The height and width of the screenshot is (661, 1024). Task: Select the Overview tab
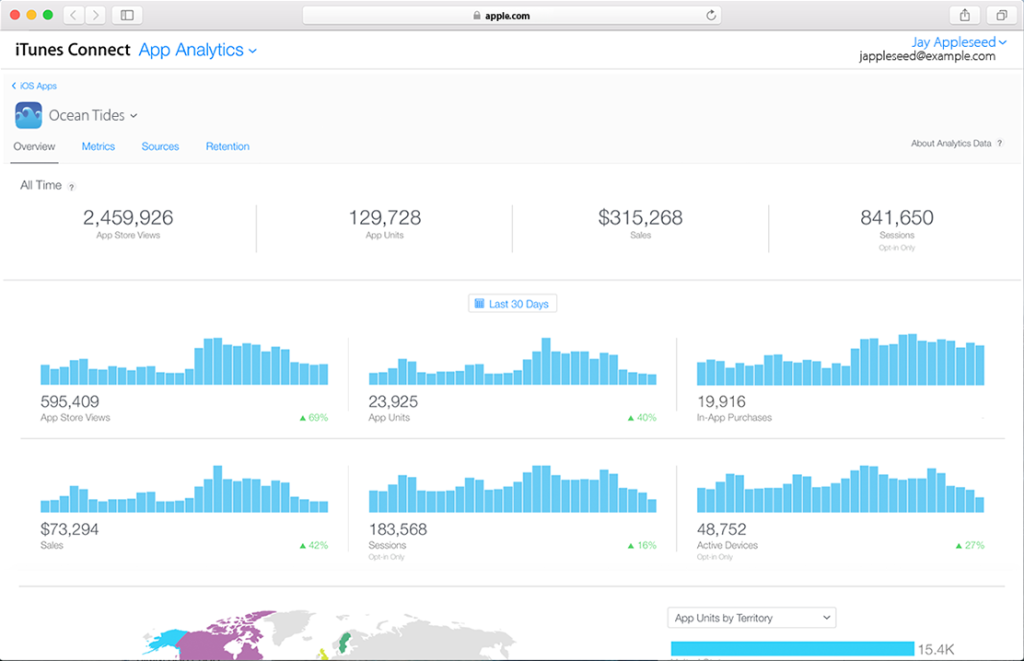tap(35, 146)
